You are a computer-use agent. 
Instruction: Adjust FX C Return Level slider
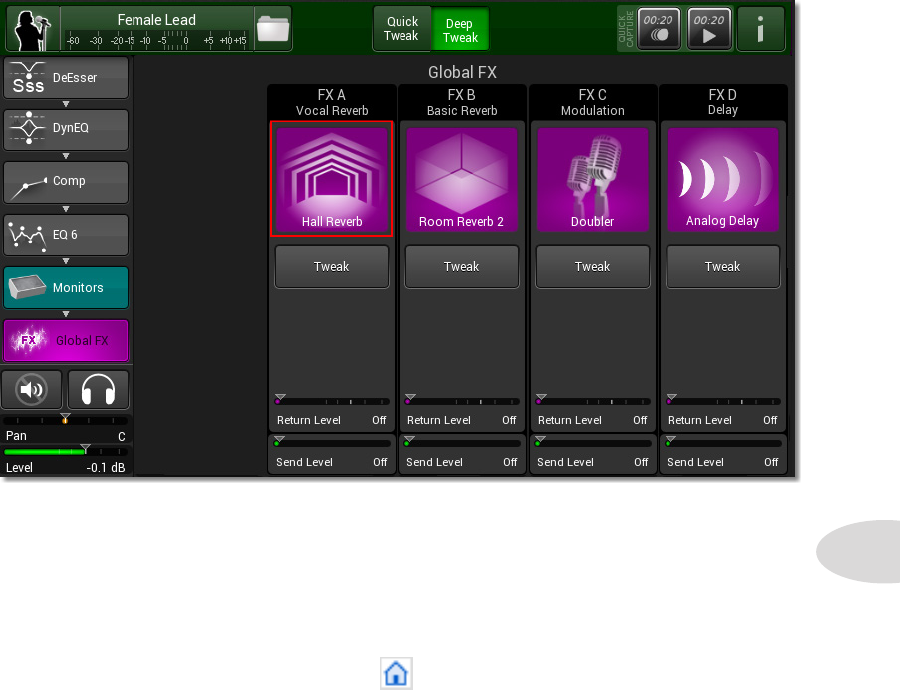[593, 401]
